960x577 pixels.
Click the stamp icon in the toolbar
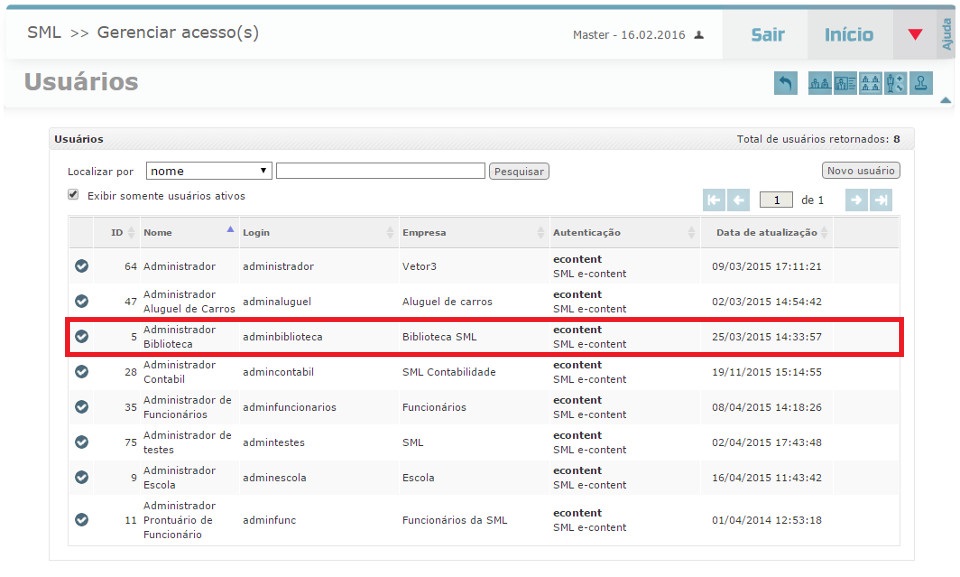pyautogui.click(x=922, y=84)
